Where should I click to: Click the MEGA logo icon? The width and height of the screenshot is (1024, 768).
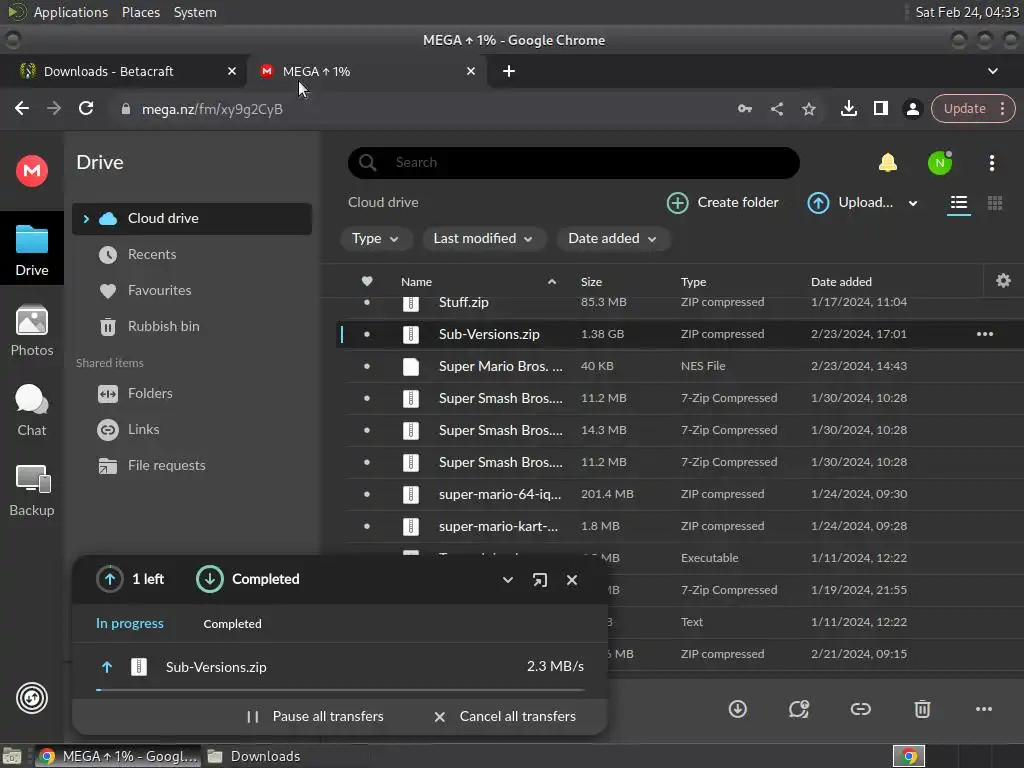[31, 171]
